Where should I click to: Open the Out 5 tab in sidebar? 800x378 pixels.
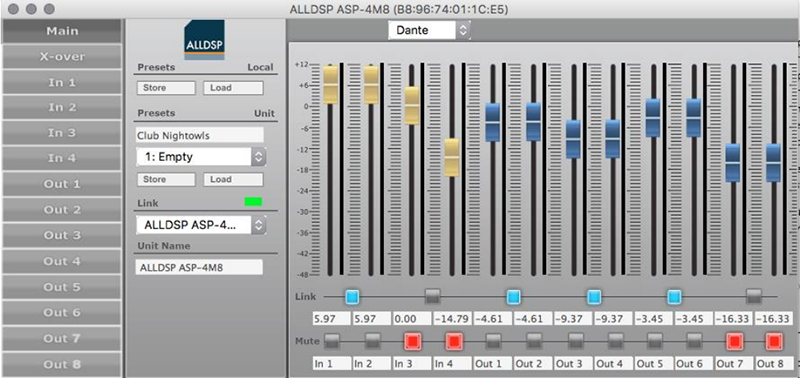62,287
